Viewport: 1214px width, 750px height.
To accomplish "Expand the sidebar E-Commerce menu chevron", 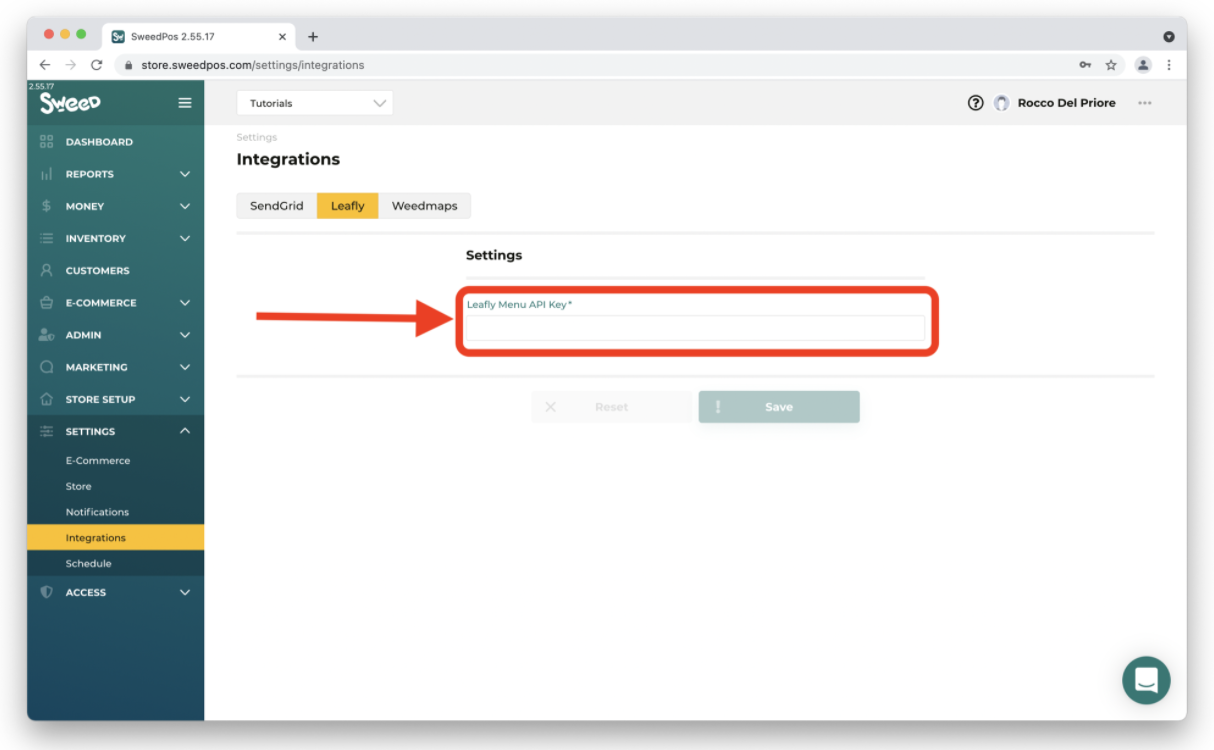I will tap(185, 302).
